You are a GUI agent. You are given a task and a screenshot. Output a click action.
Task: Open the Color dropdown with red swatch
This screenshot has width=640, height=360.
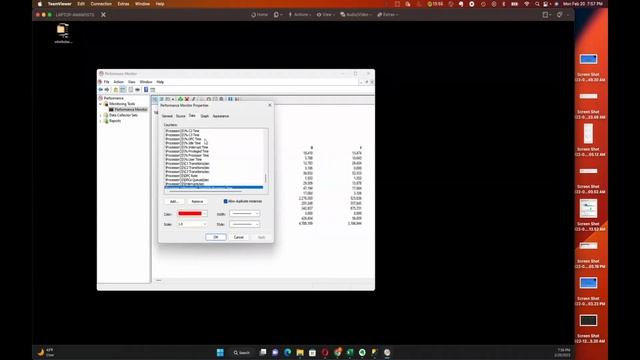(192, 213)
